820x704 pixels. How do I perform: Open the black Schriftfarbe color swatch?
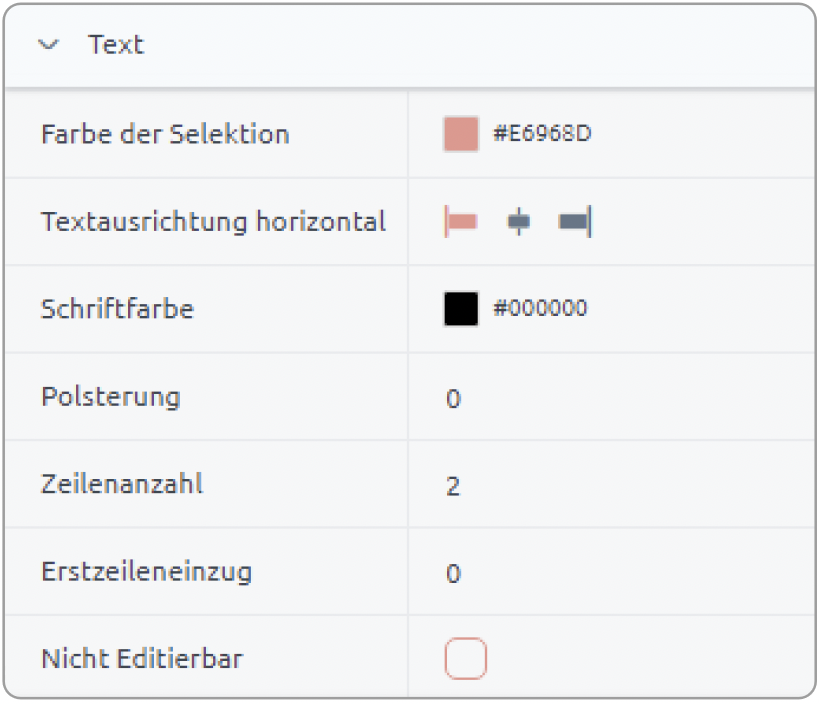pos(461,309)
